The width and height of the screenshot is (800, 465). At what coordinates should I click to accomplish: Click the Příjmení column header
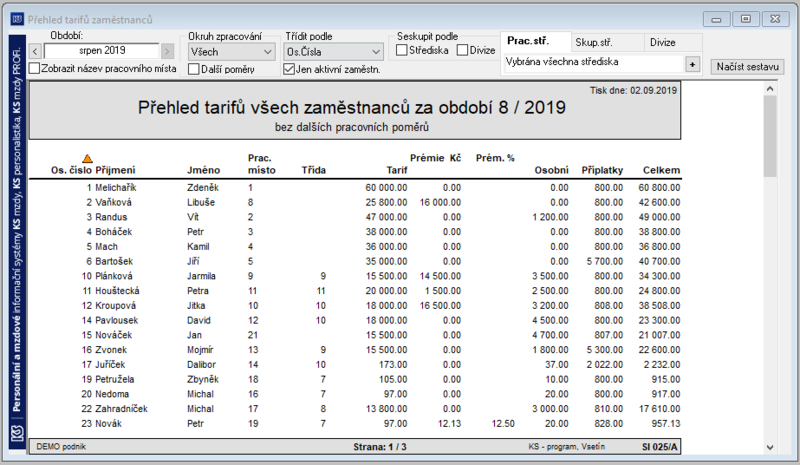[x=115, y=170]
